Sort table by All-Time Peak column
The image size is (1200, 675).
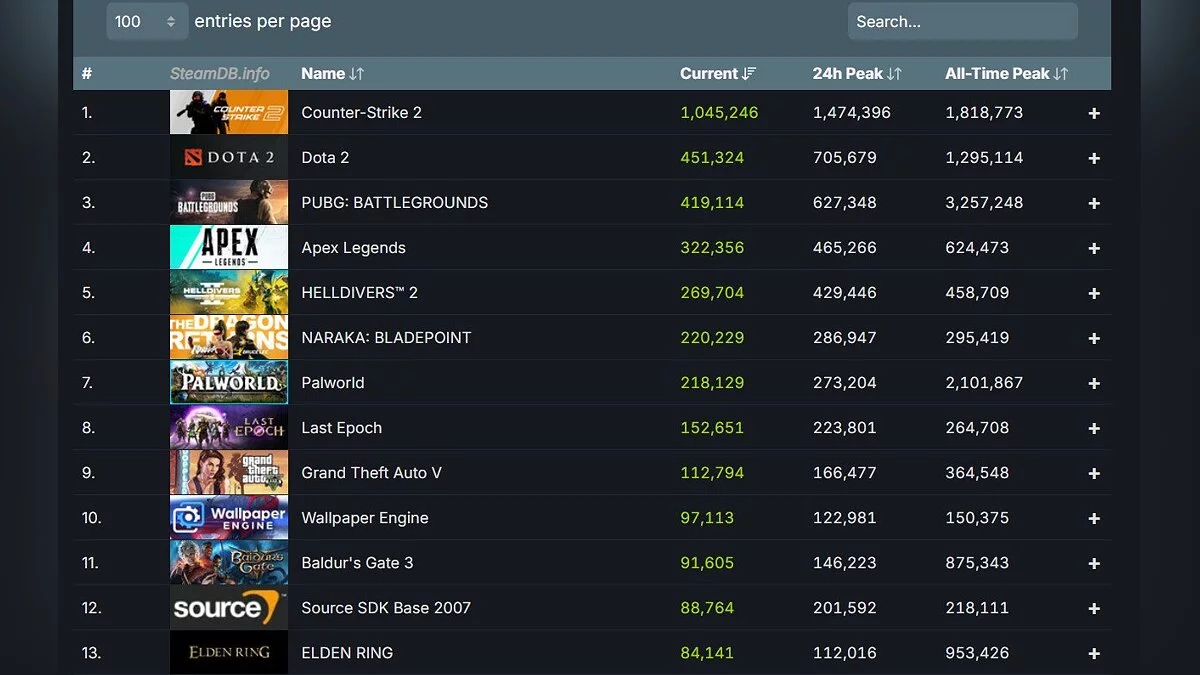[x=1007, y=73]
